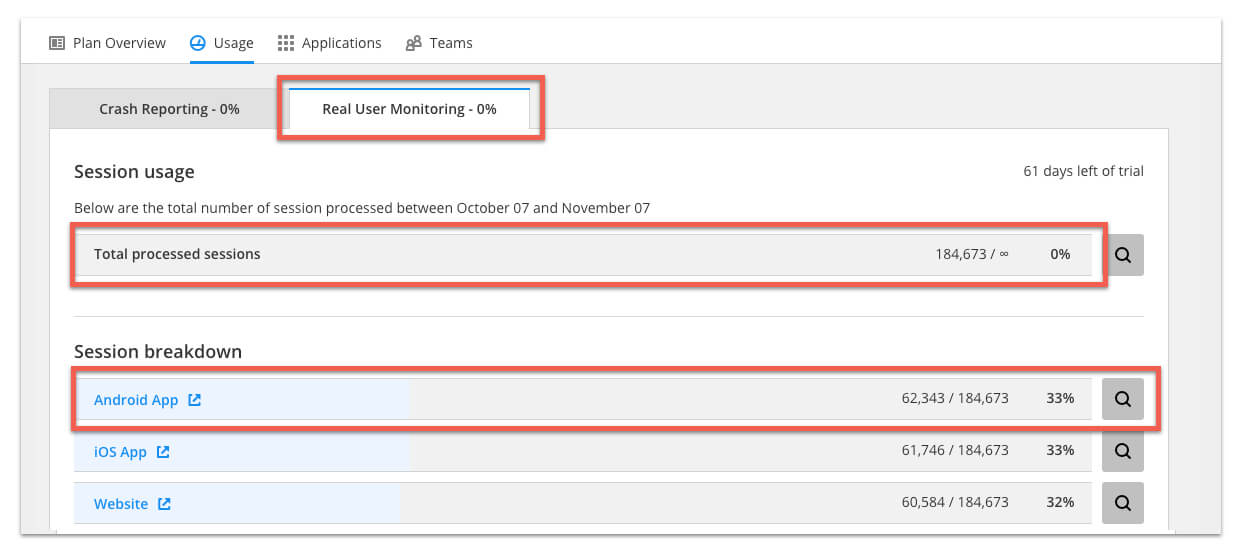Viewport: 1240px width, 558px height.
Task: Click the search icon for Android App
Action: coord(1123,399)
